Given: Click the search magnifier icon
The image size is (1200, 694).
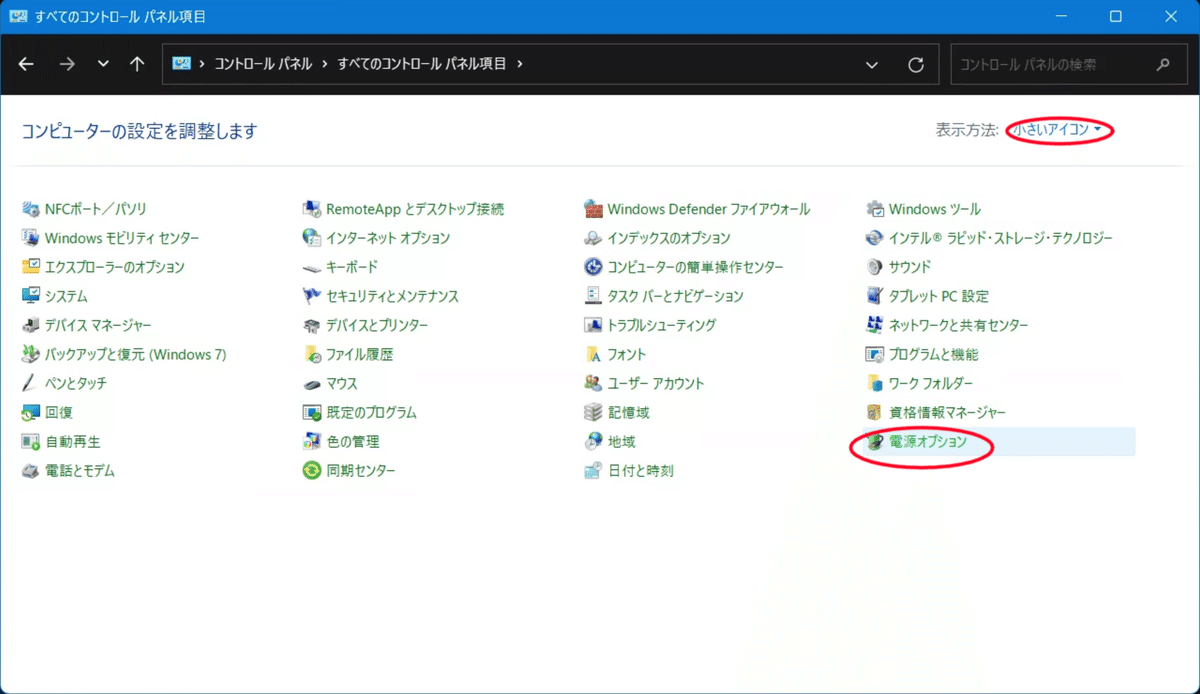Looking at the screenshot, I should tap(1163, 64).
